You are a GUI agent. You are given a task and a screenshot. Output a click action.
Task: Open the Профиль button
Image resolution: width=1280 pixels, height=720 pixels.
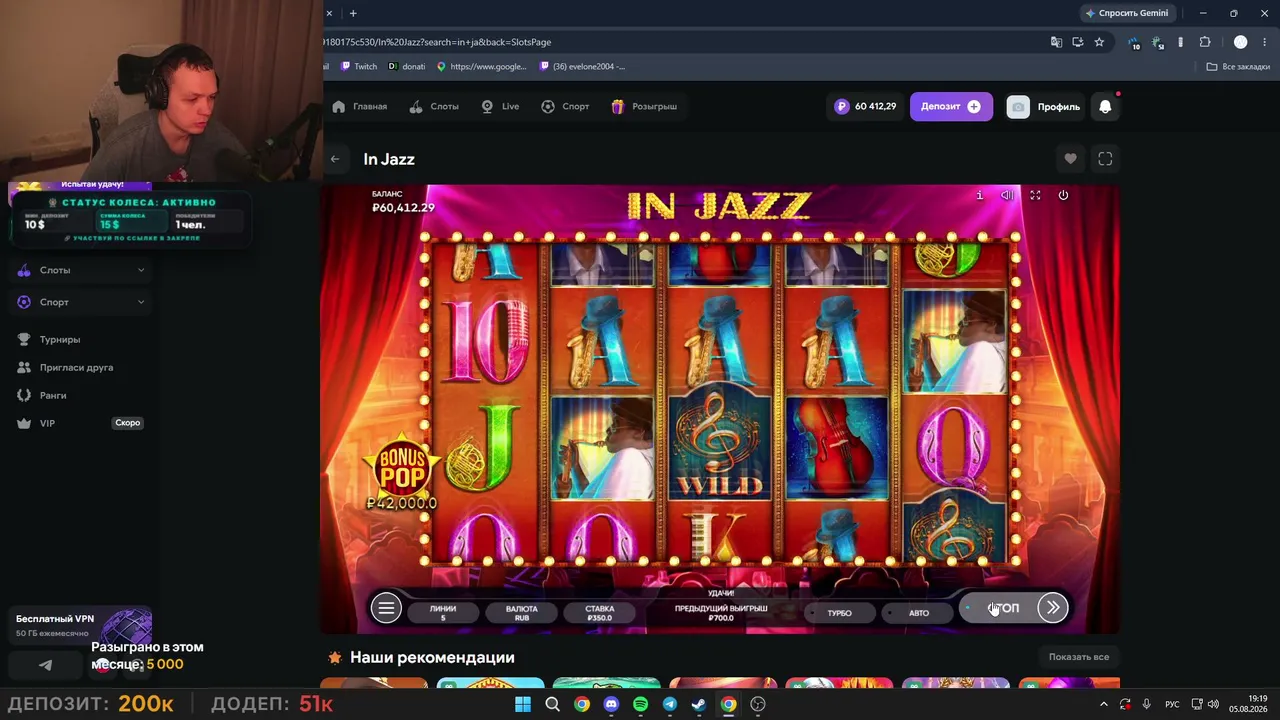1043,107
